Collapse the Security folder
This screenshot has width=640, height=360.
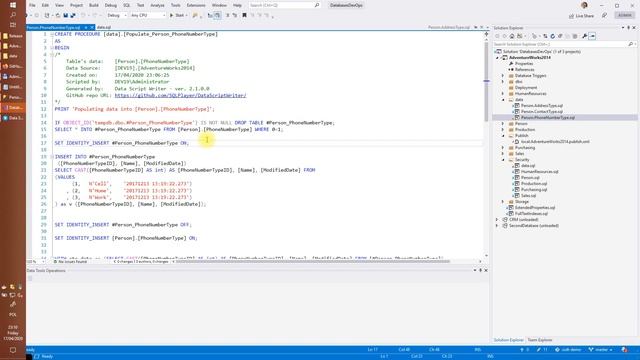click(x=503, y=160)
